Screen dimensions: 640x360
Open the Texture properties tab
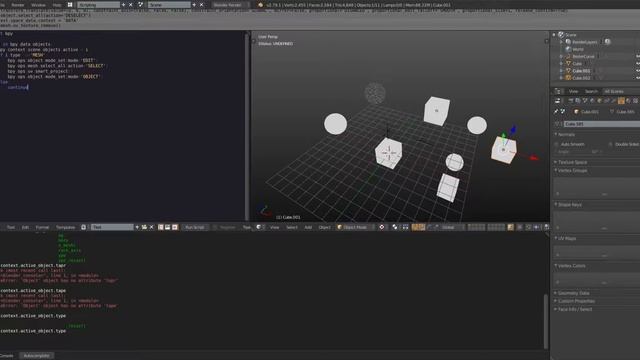tap(635, 100)
